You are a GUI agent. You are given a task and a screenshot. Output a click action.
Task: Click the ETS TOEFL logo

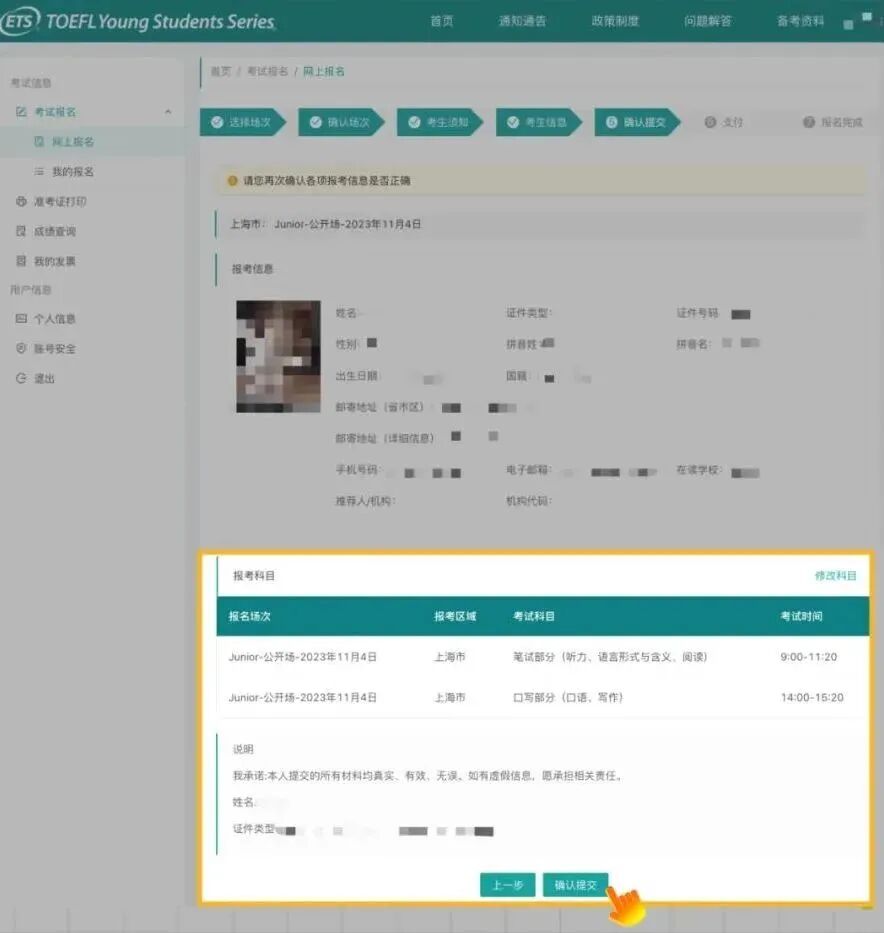[x=138, y=22]
